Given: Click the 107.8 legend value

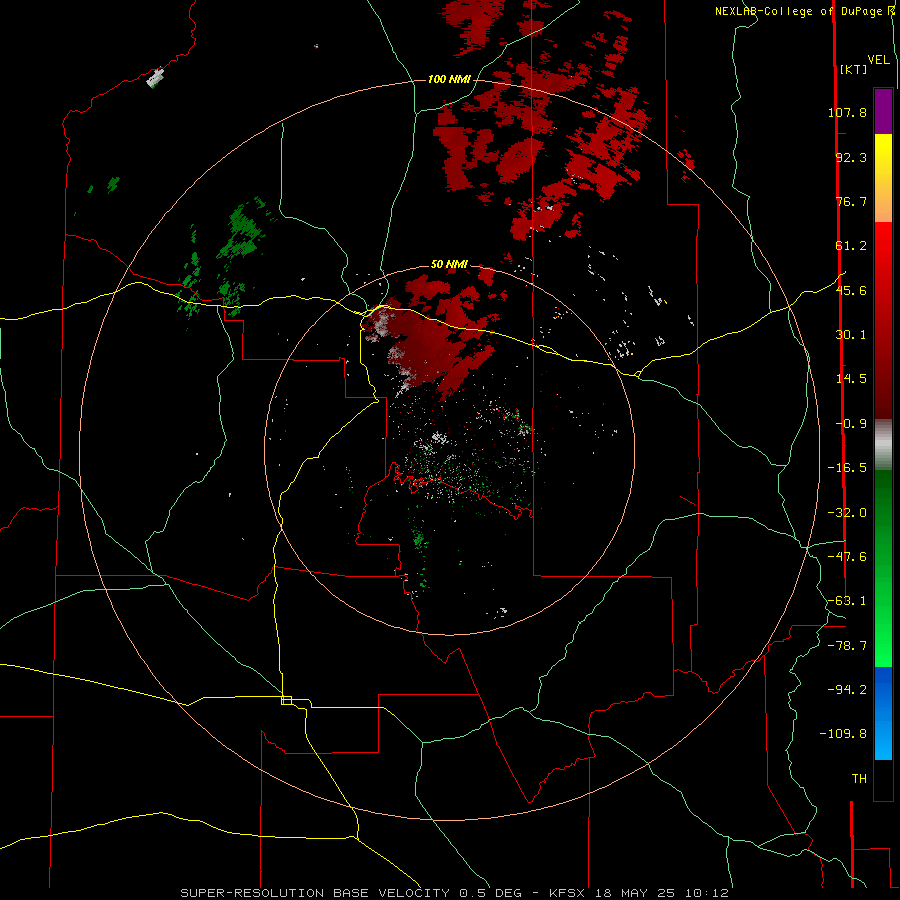Looking at the screenshot, I should click(x=847, y=112).
